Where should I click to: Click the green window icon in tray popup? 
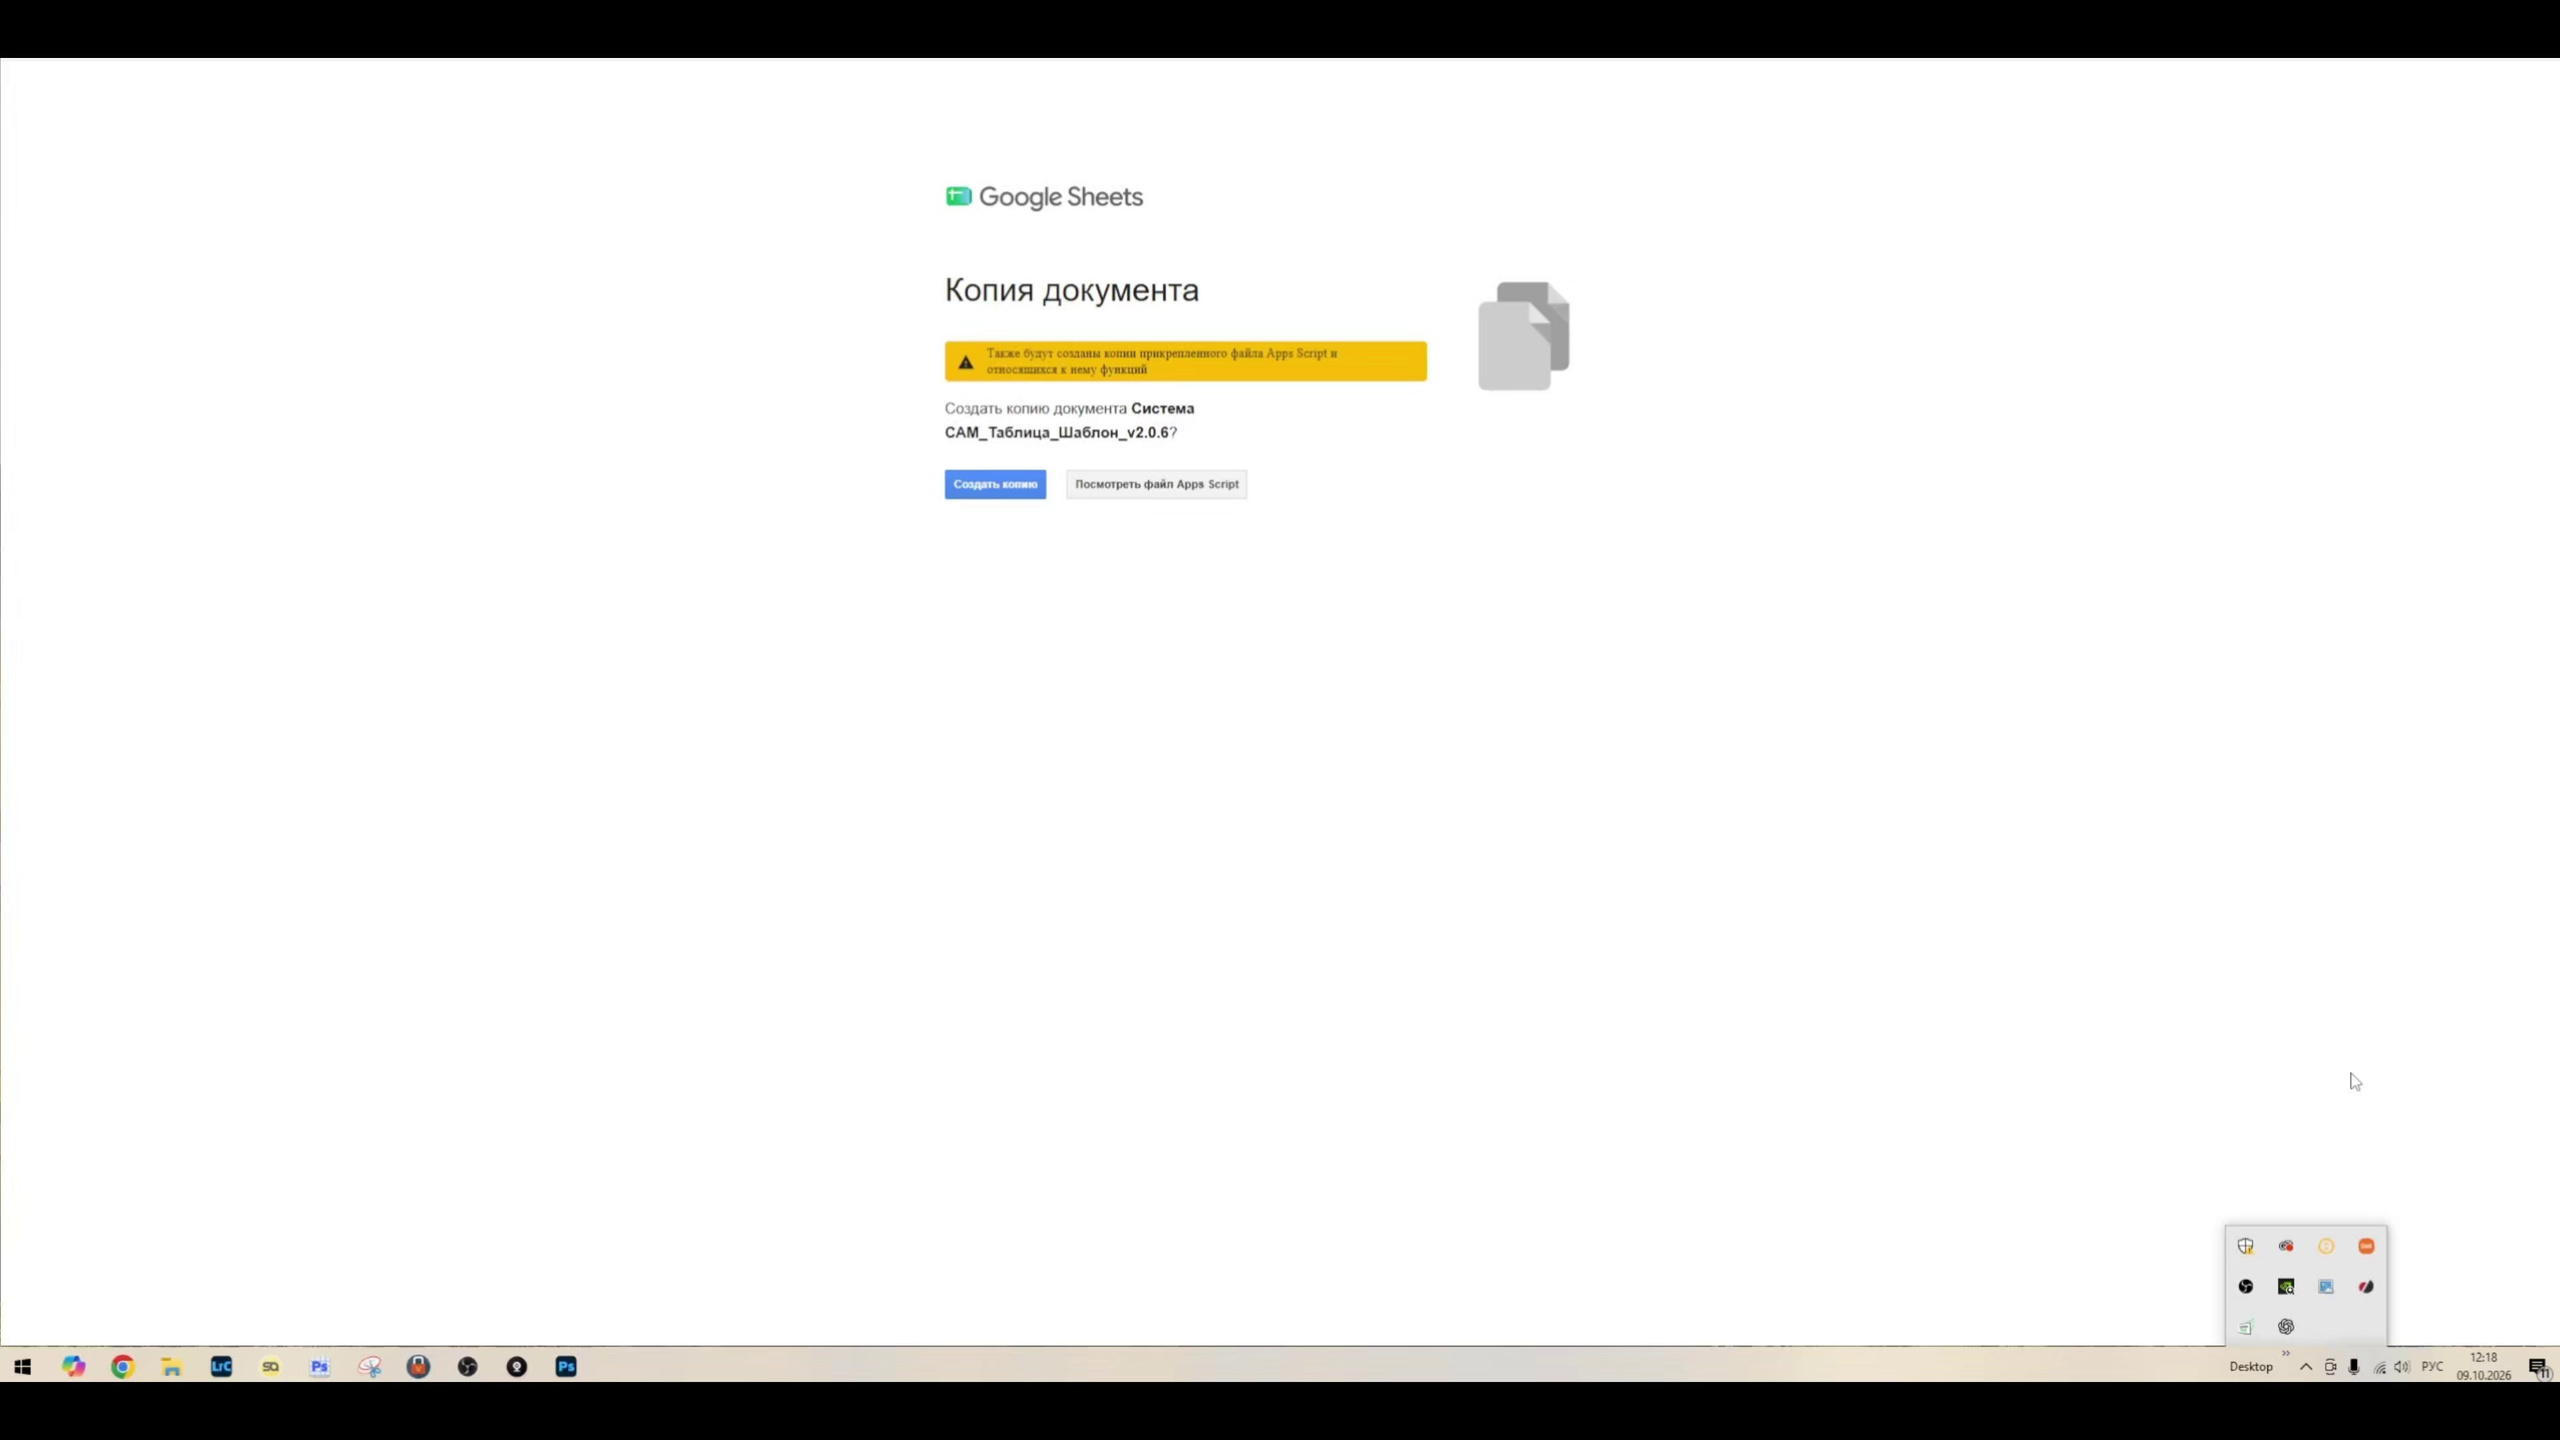[2246, 1327]
